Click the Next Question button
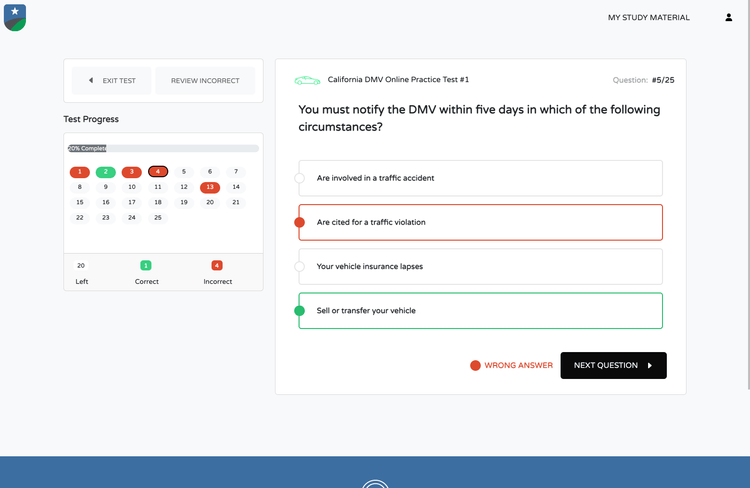This screenshot has width=750, height=488. click(x=613, y=366)
